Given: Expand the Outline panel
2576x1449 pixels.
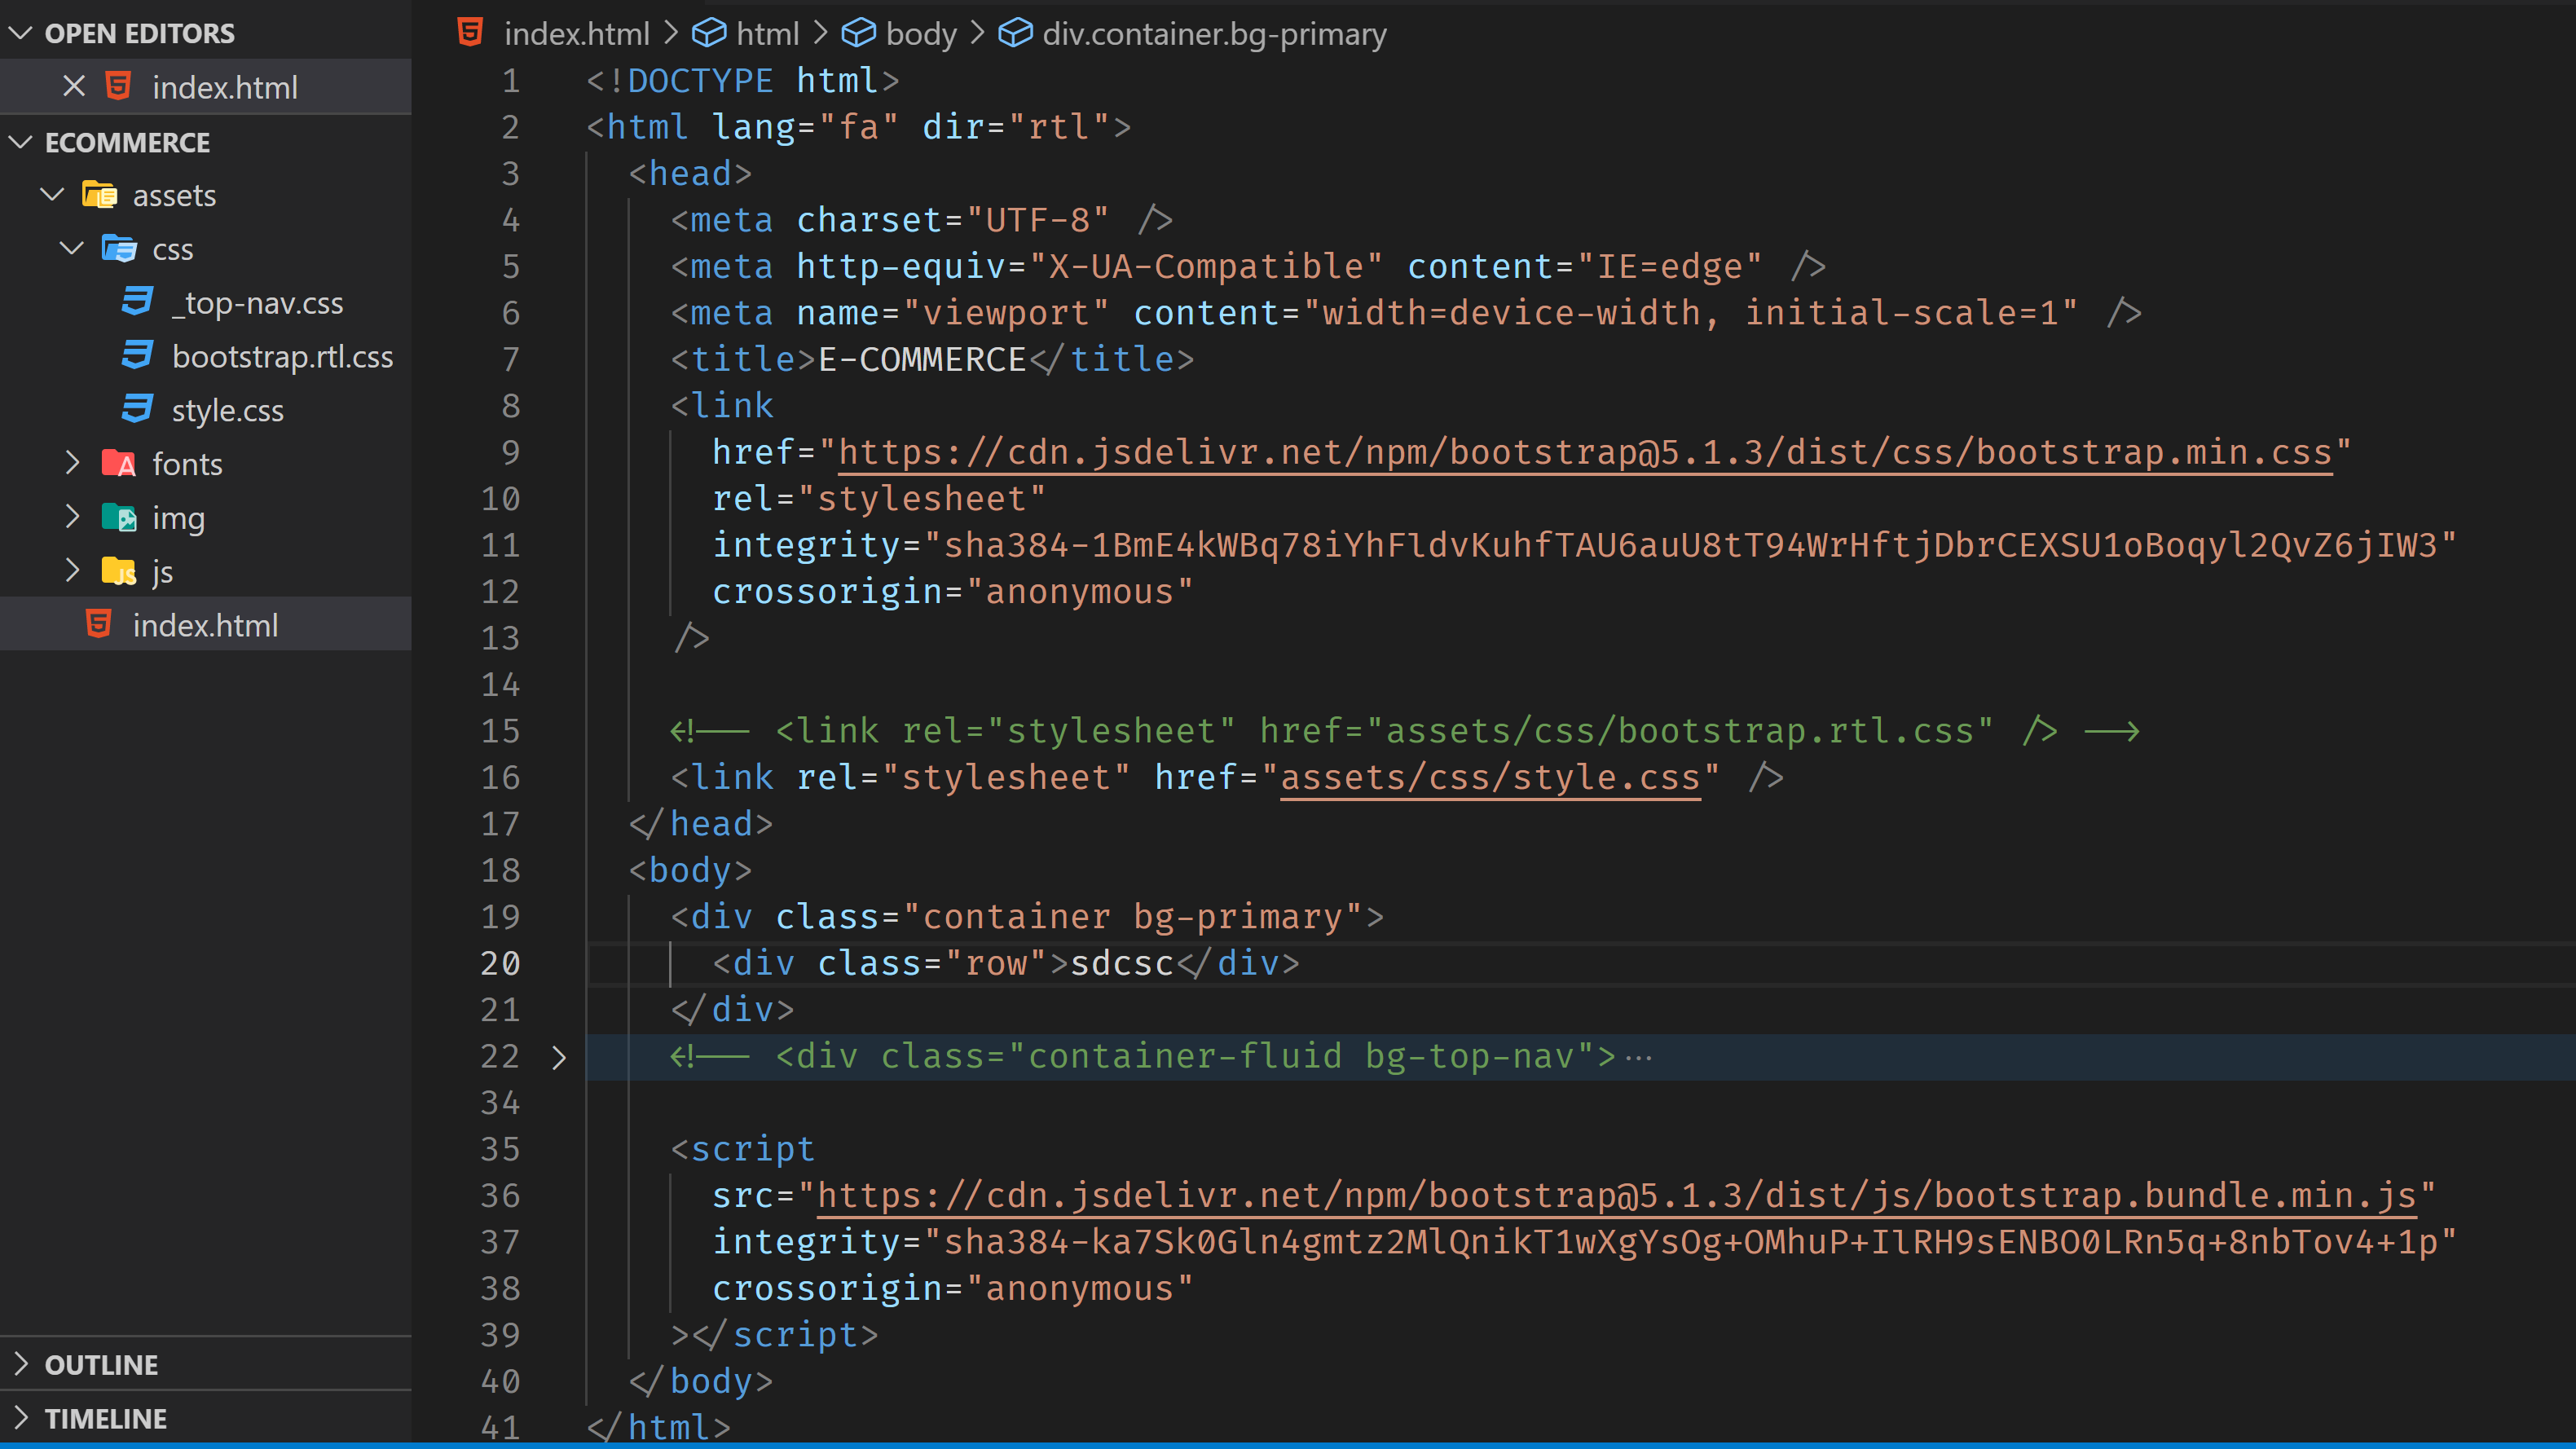Looking at the screenshot, I should coord(20,1364).
